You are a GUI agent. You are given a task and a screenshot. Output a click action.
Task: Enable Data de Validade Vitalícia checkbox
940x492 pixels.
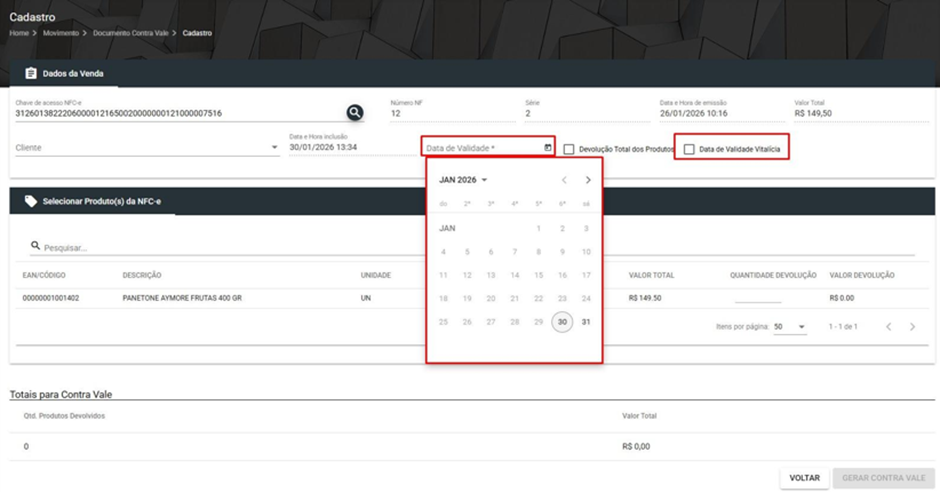(689, 149)
